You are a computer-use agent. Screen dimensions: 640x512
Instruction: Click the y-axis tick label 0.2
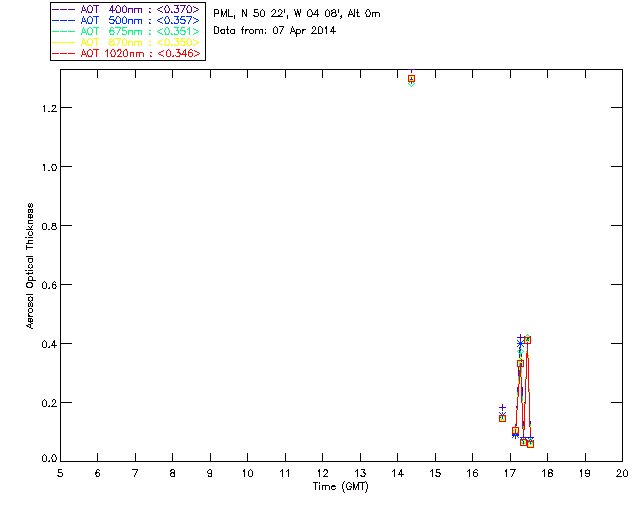(49, 403)
